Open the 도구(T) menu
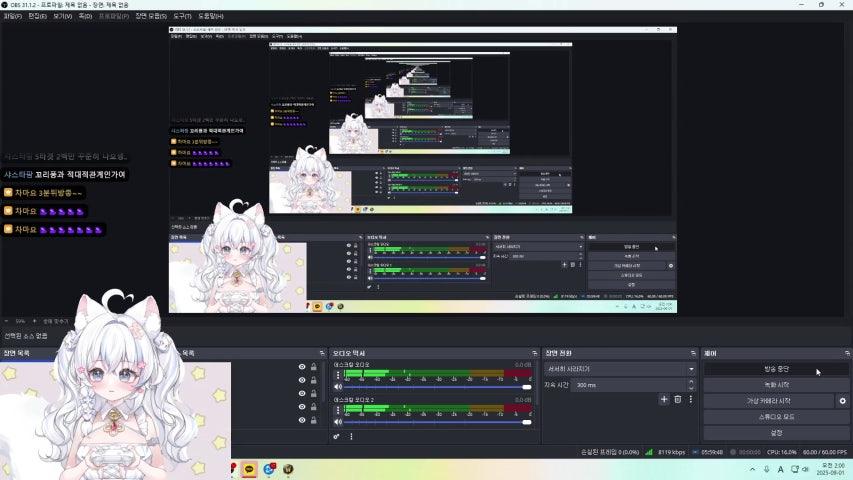The image size is (853, 480). (182, 16)
